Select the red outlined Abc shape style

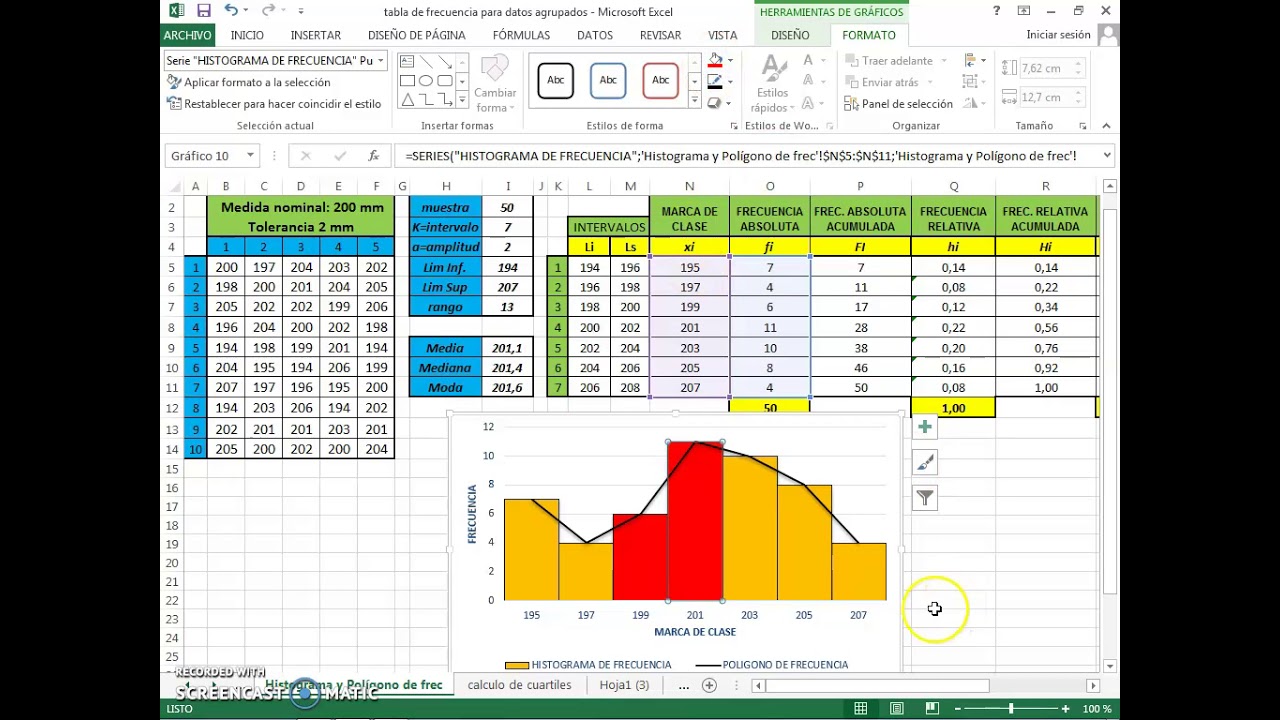pyautogui.click(x=660, y=80)
